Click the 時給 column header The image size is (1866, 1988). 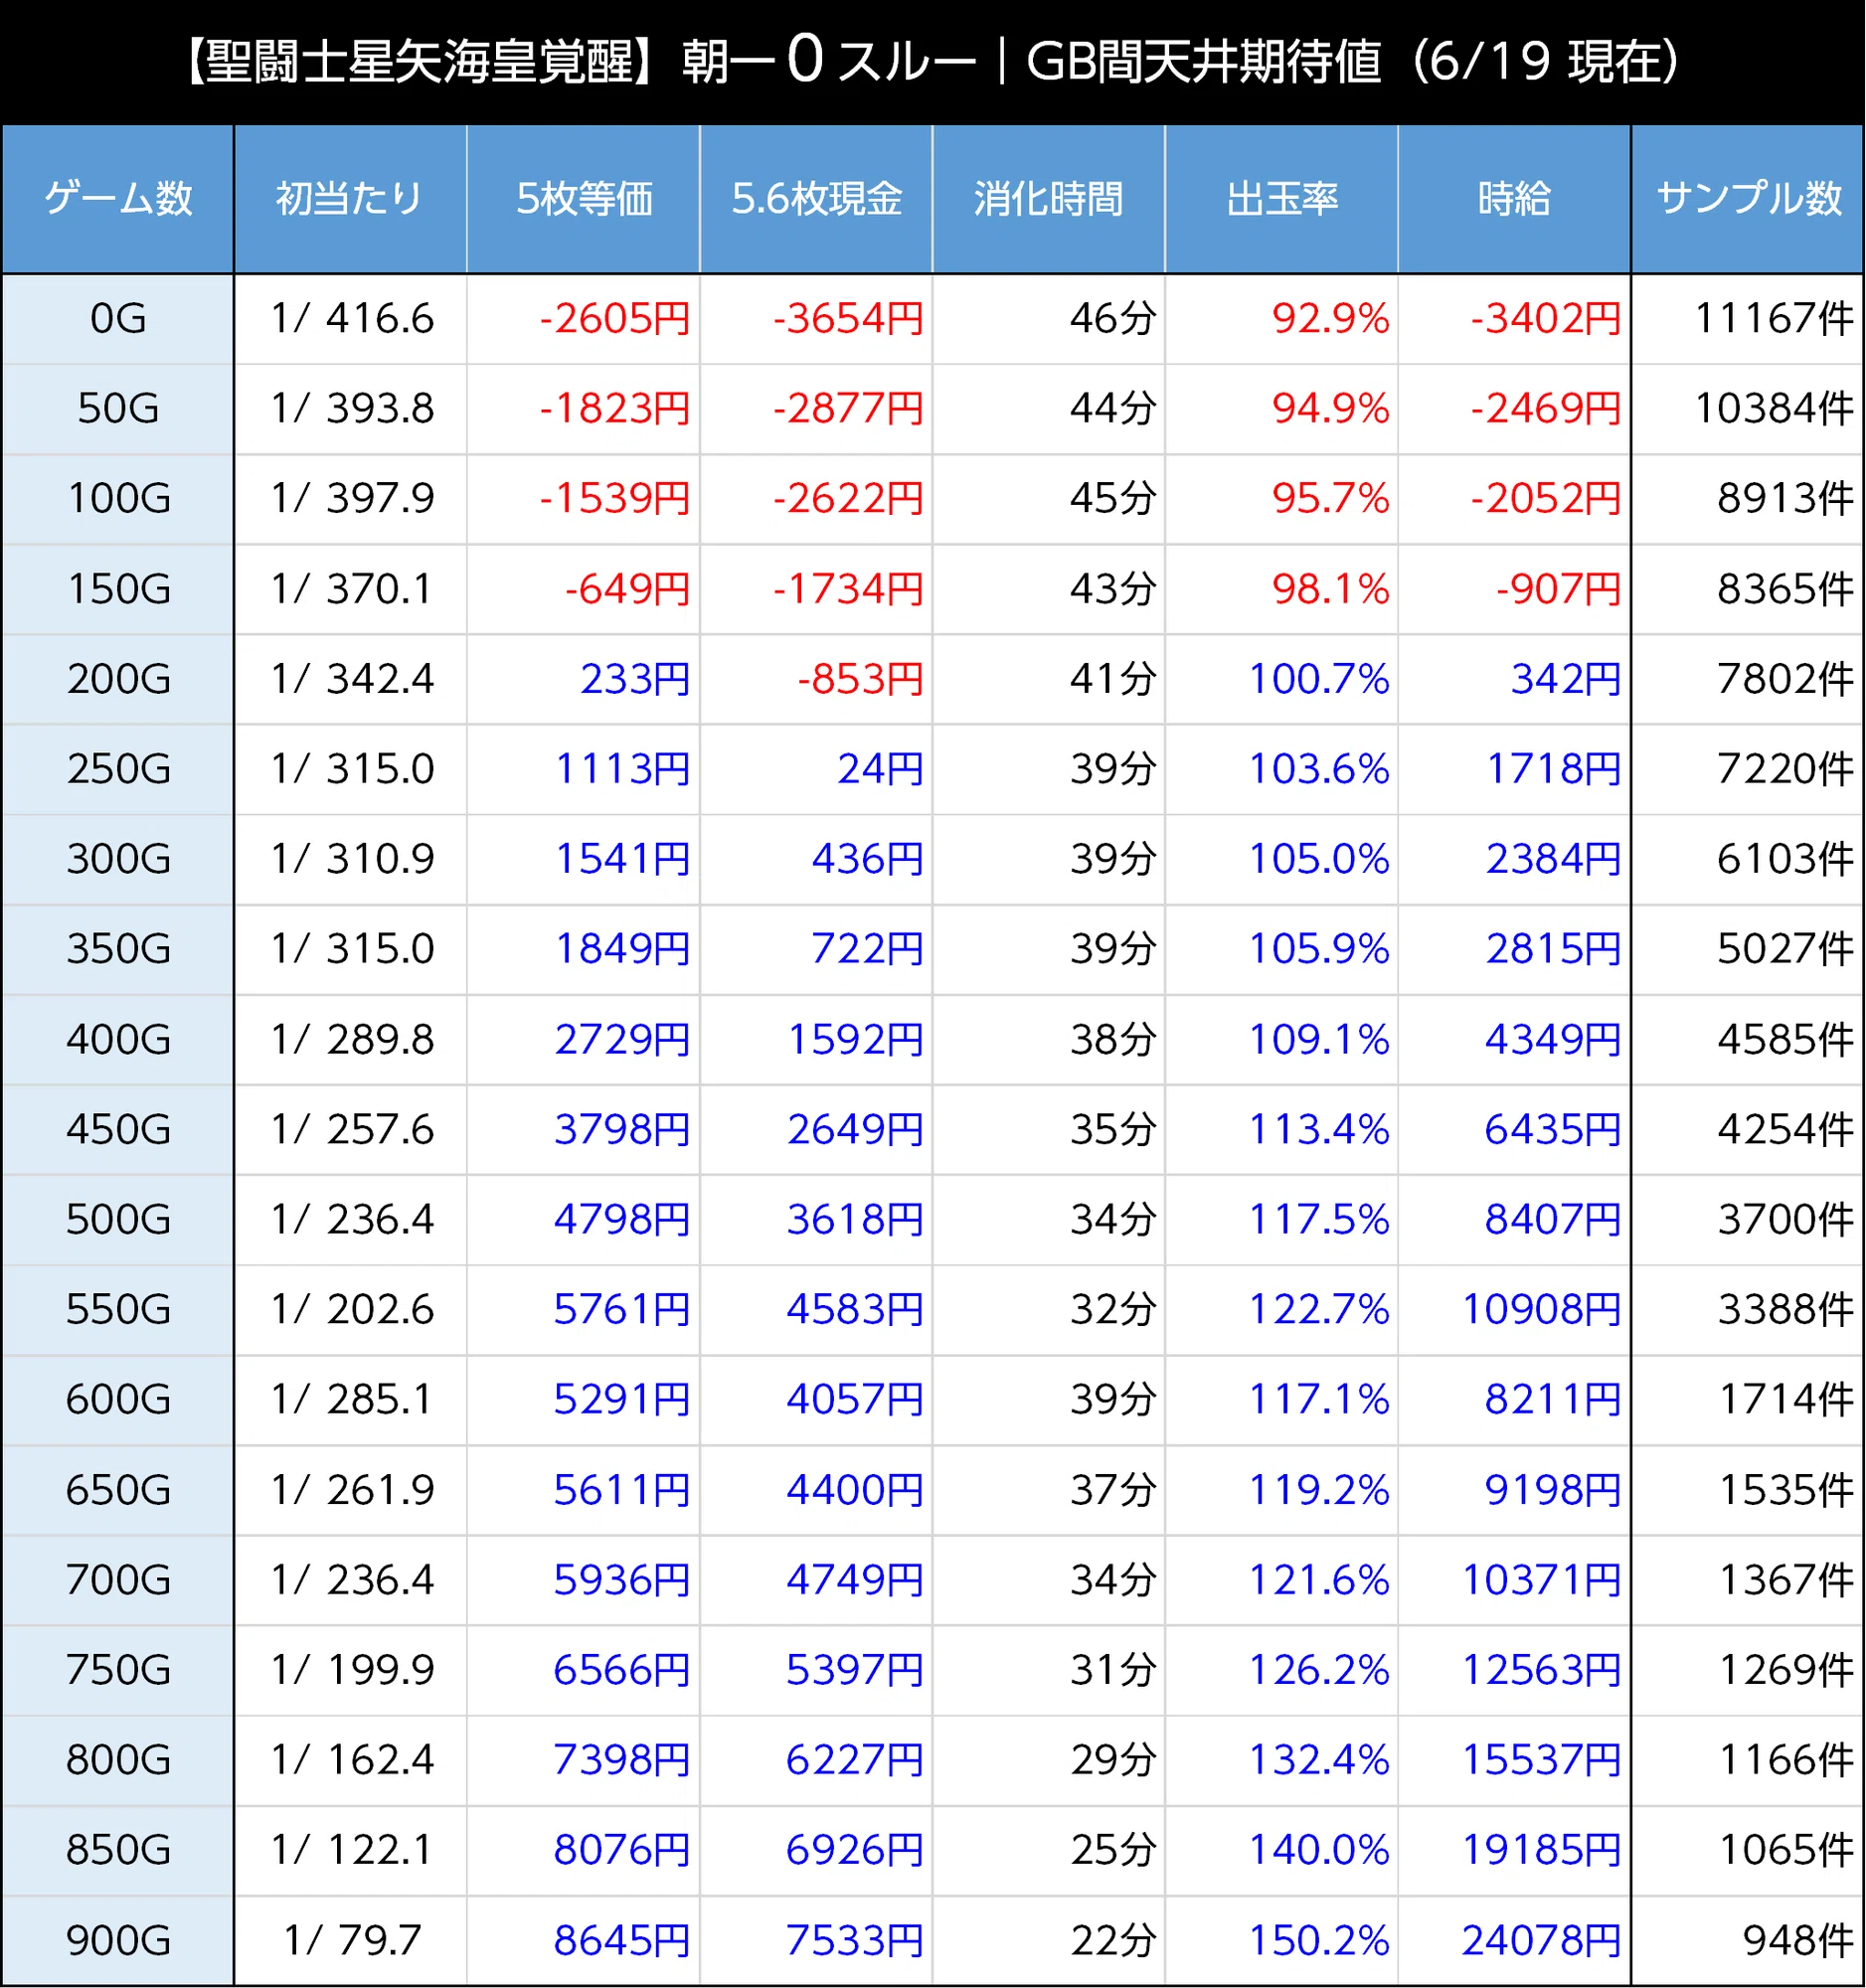[x=1514, y=199]
